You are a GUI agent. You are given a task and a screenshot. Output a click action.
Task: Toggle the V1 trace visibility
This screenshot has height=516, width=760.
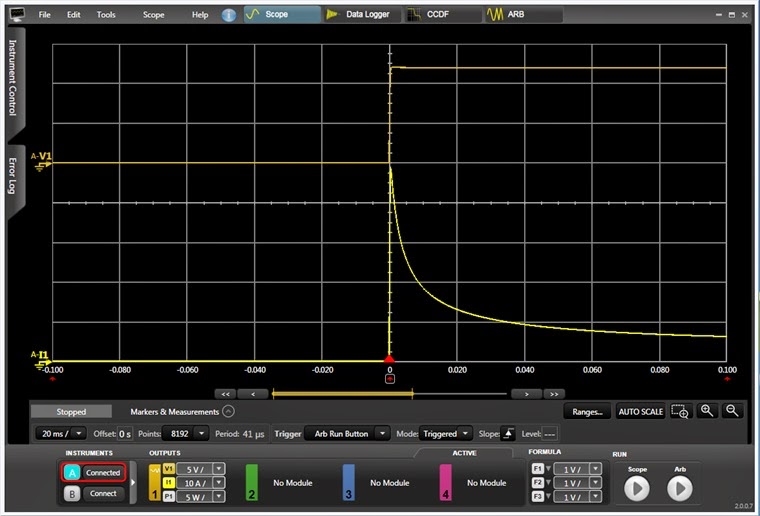(169, 469)
